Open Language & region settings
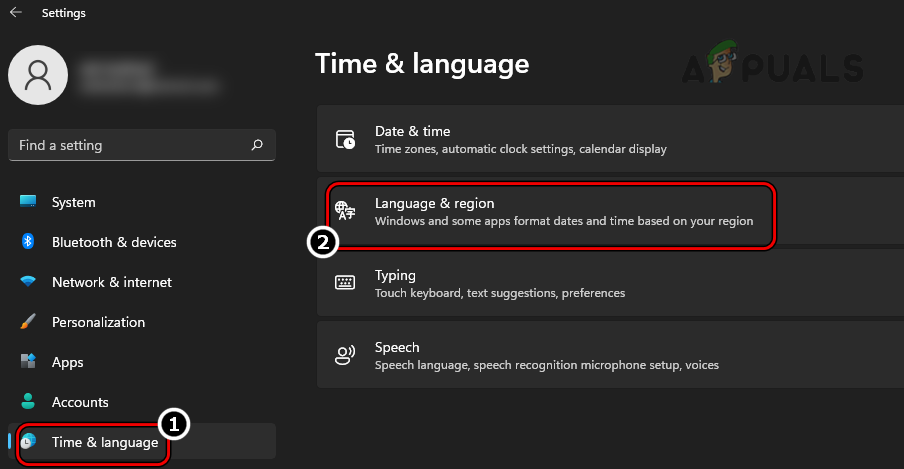 [x=564, y=211]
